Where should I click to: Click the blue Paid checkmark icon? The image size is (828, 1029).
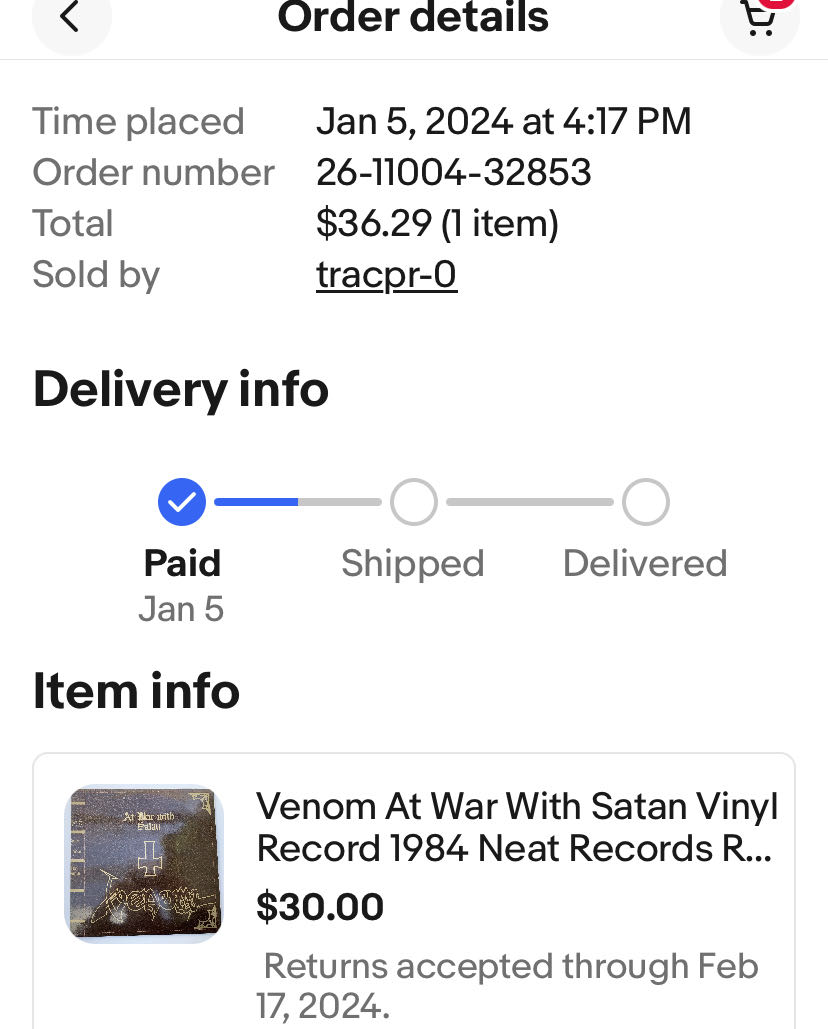pyautogui.click(x=182, y=502)
